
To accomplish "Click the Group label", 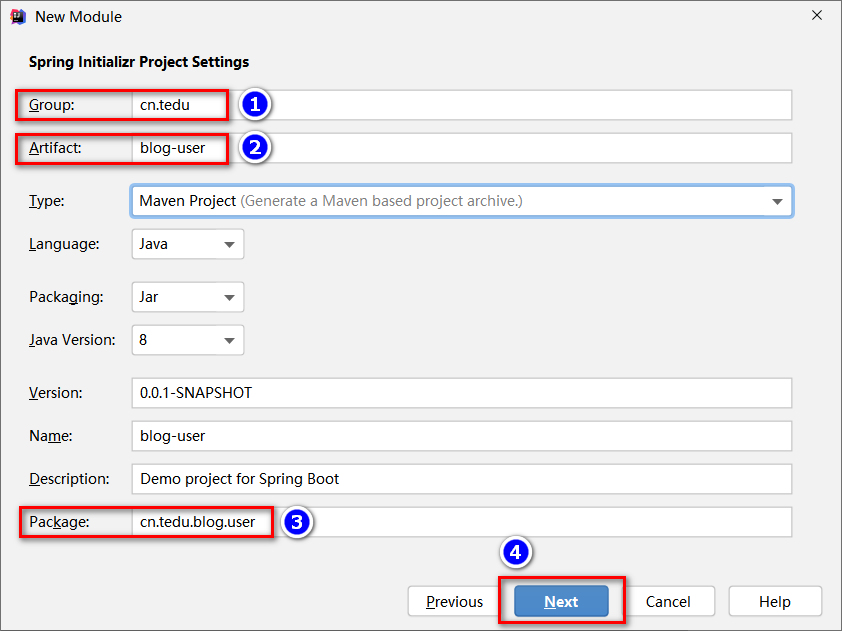I will point(52,105).
